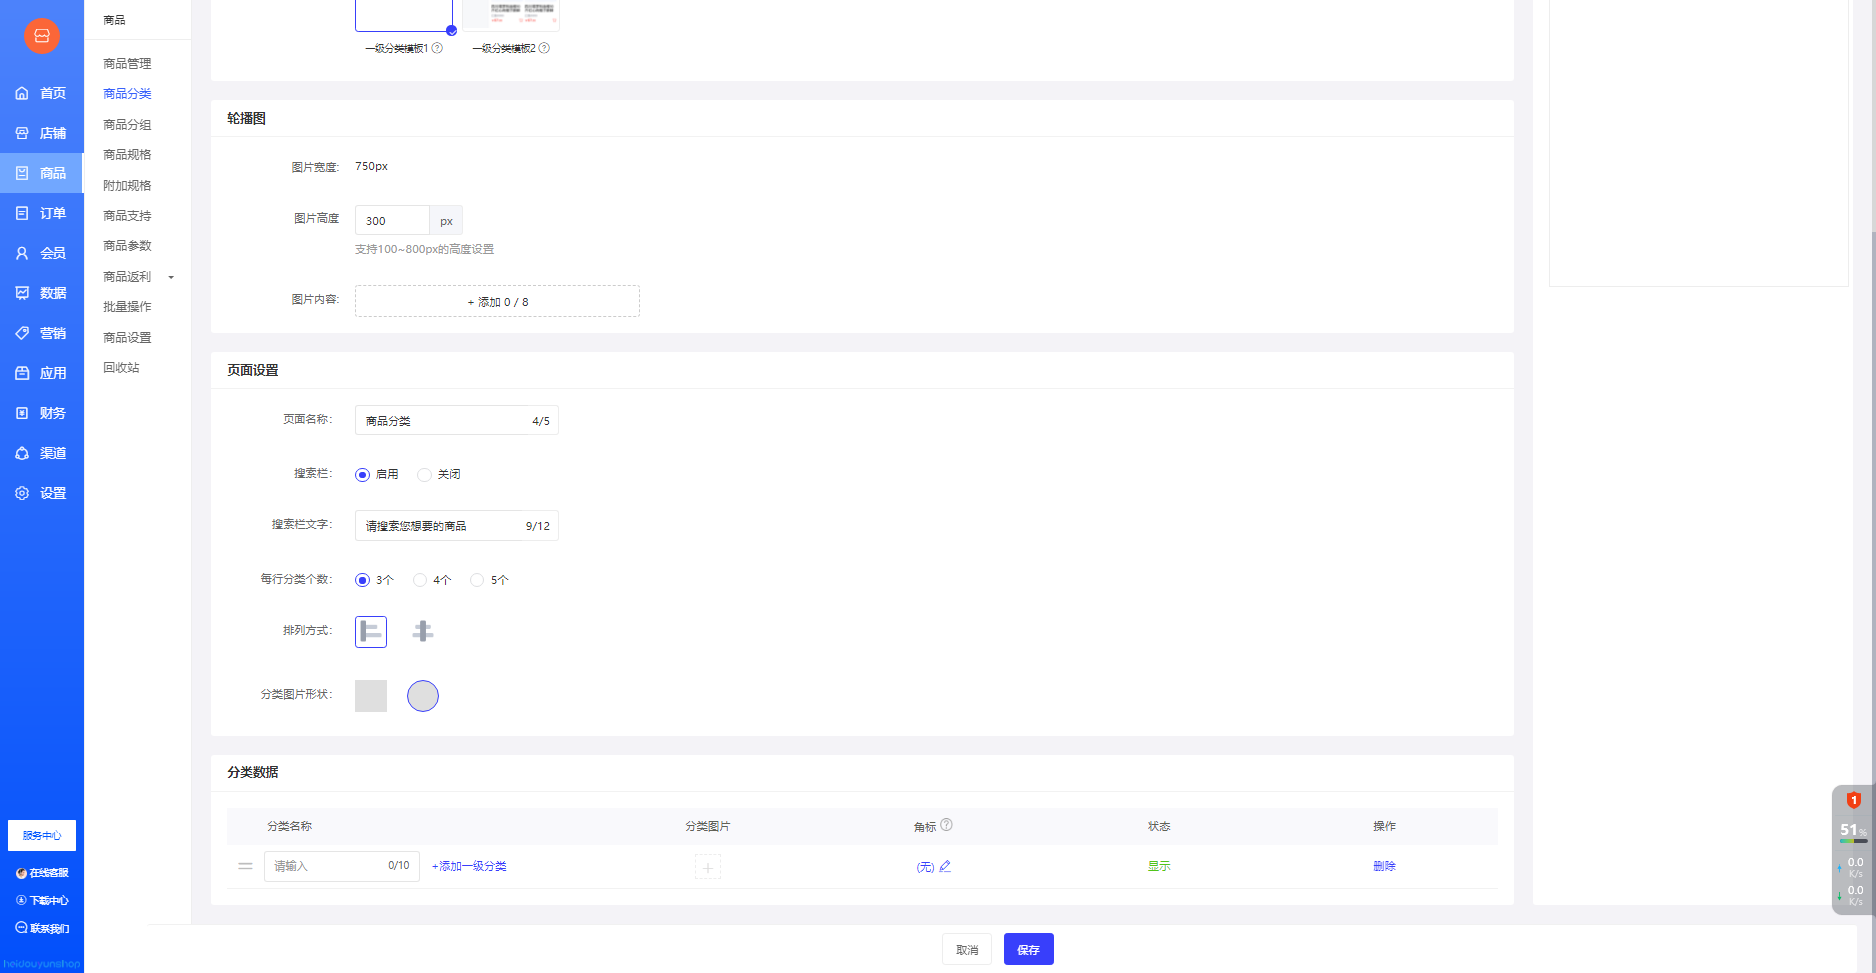The image size is (1876, 973).
Task: Click the red shield notification icon
Action: click(1853, 800)
